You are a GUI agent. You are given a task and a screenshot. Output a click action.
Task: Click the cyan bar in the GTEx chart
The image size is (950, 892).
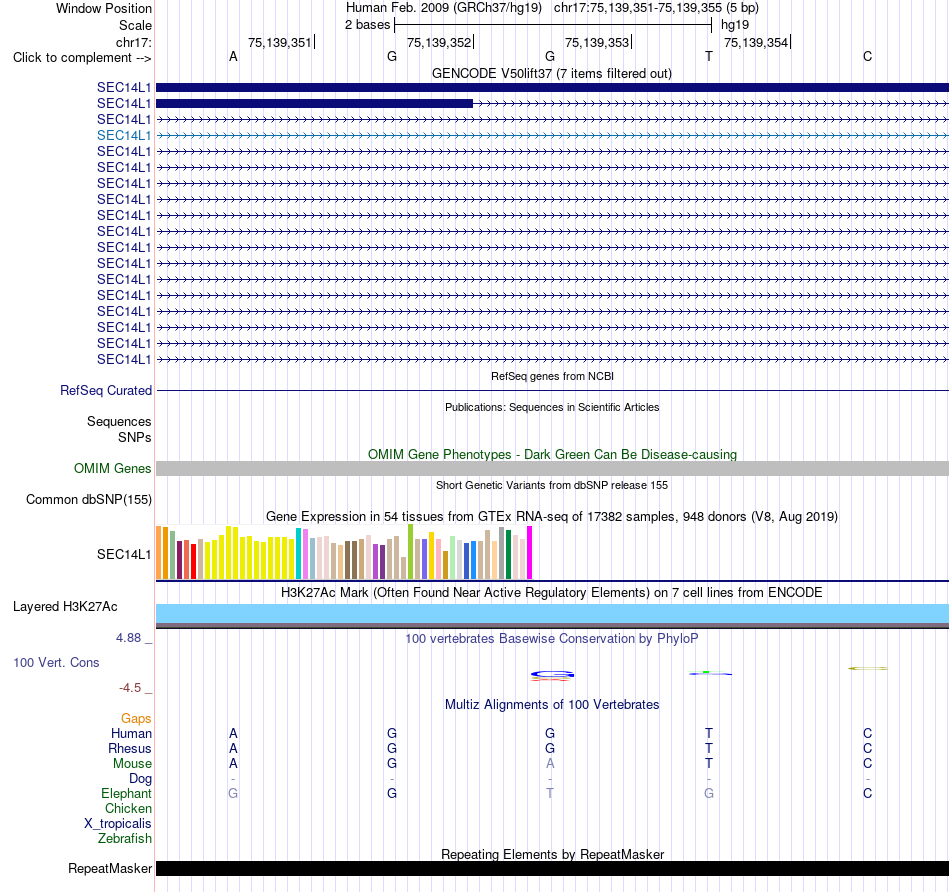[299, 553]
